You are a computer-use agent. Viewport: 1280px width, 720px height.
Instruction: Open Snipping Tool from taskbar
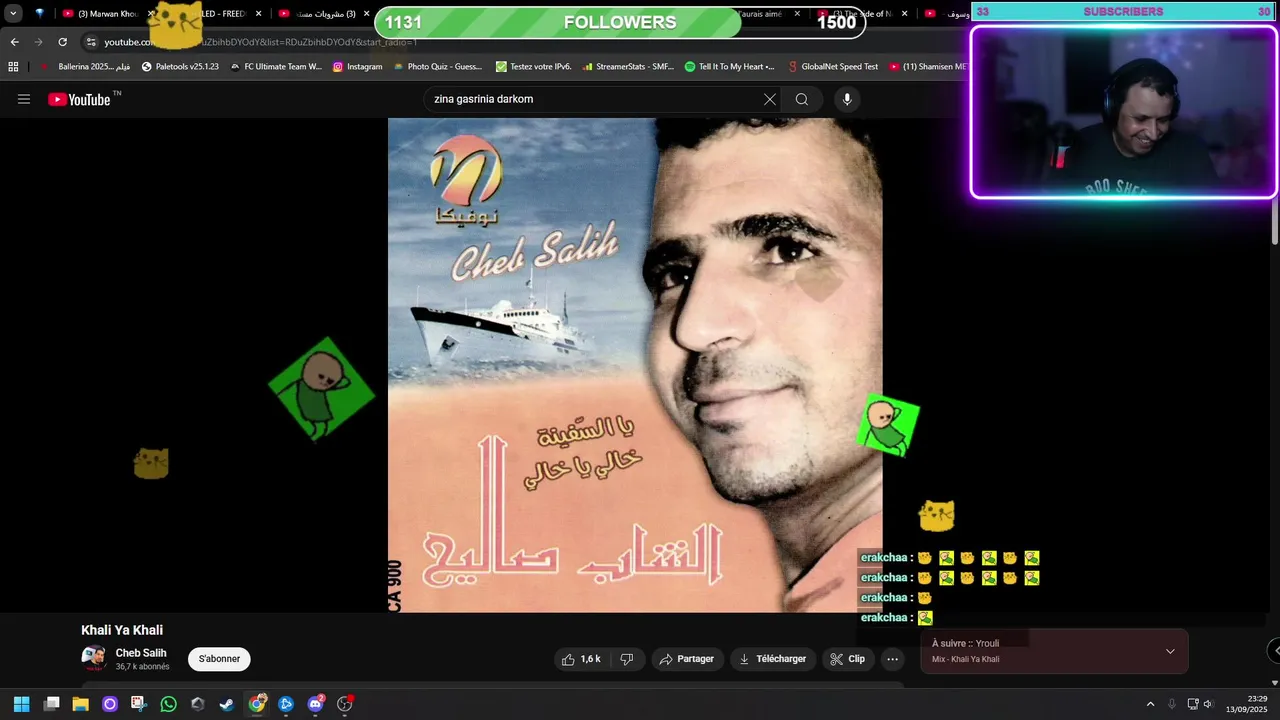[x=138, y=704]
